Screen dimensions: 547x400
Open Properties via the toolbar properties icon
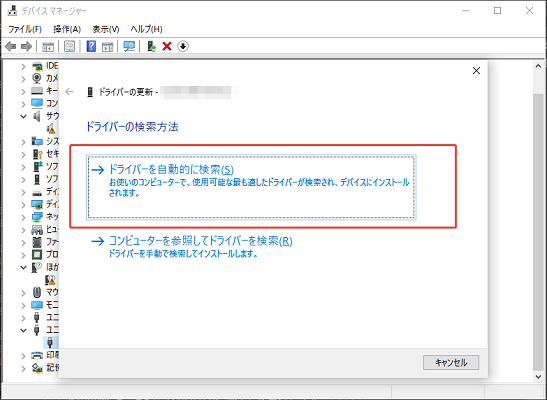pos(69,46)
